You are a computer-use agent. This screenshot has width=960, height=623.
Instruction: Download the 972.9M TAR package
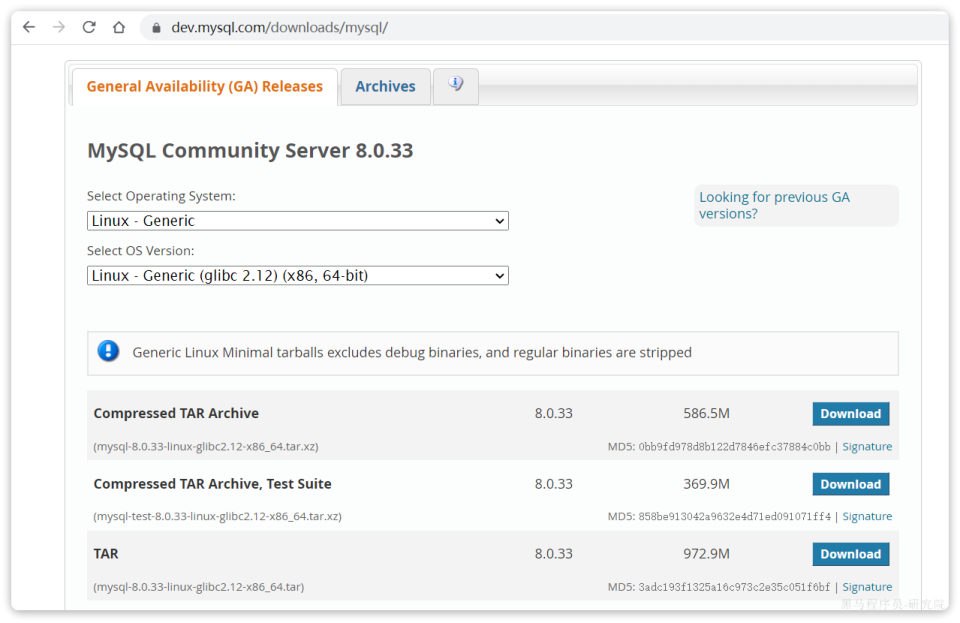[x=850, y=554]
